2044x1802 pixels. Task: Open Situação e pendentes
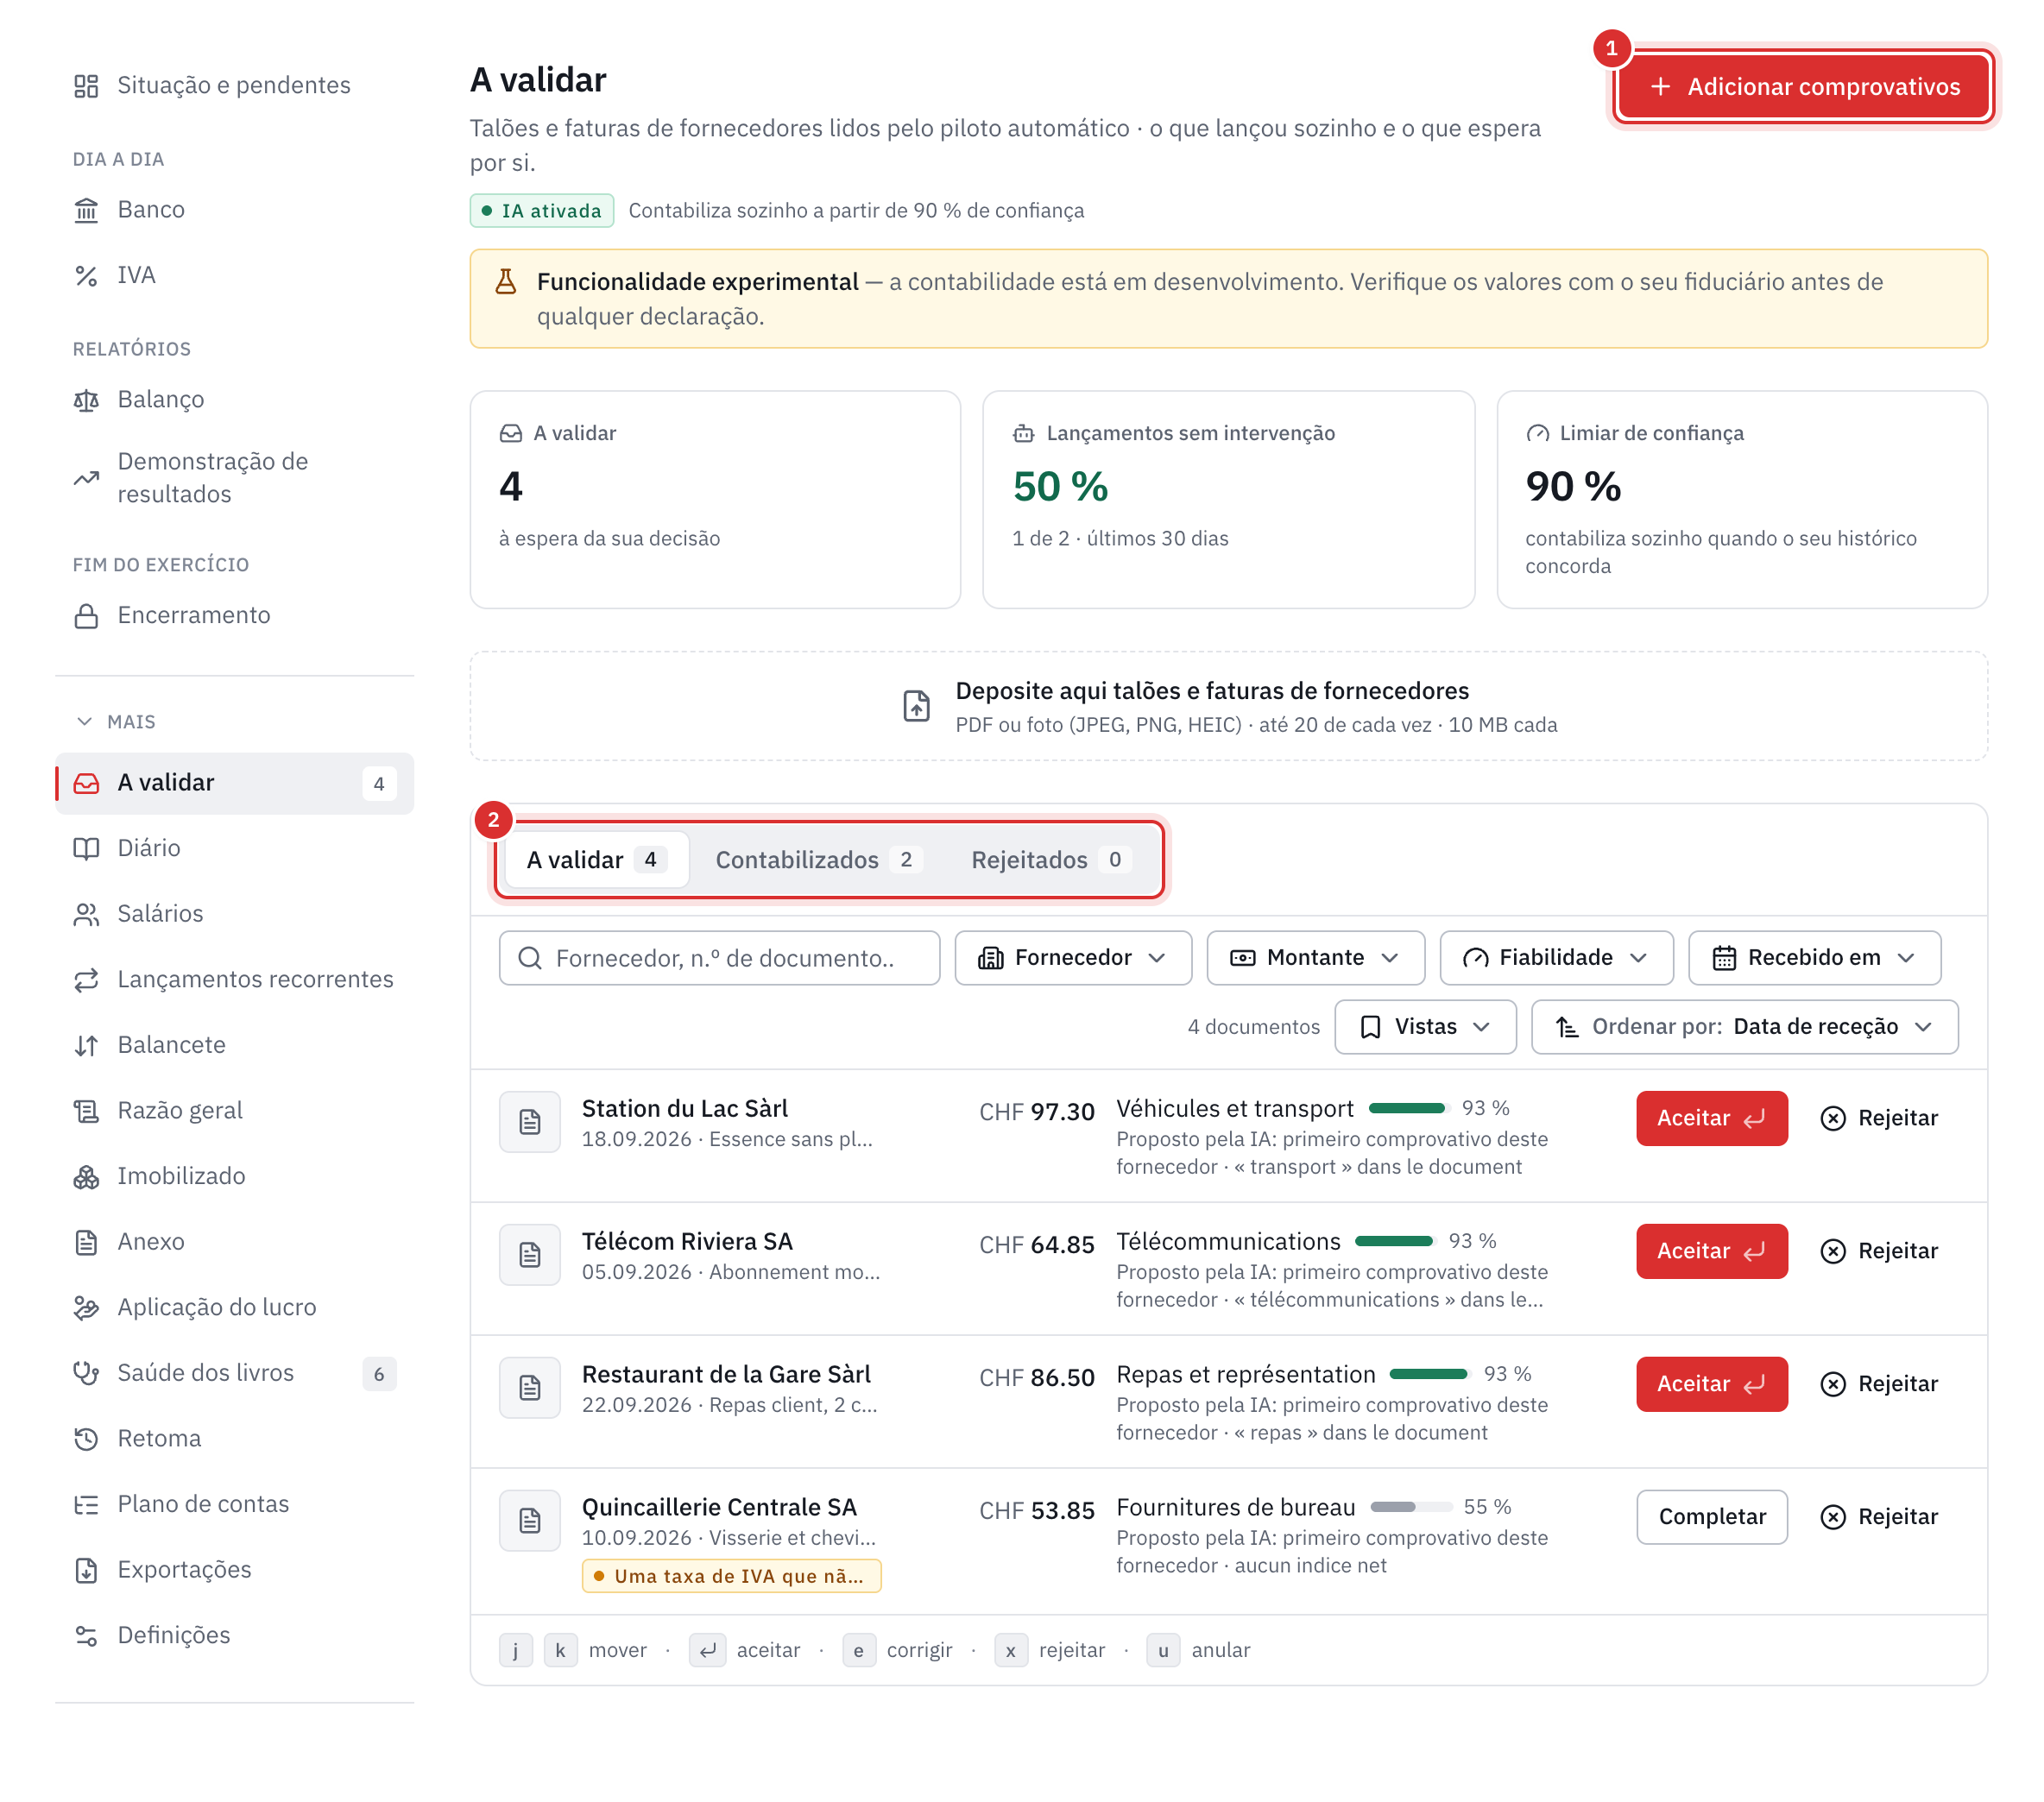234,85
